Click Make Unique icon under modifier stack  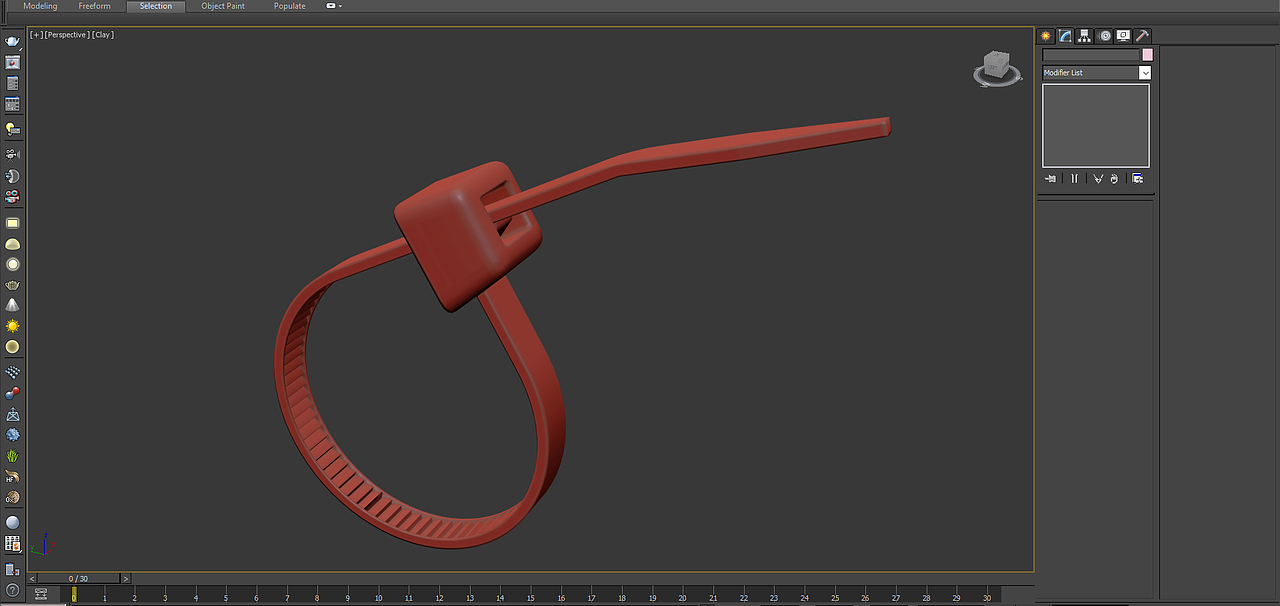(1098, 178)
